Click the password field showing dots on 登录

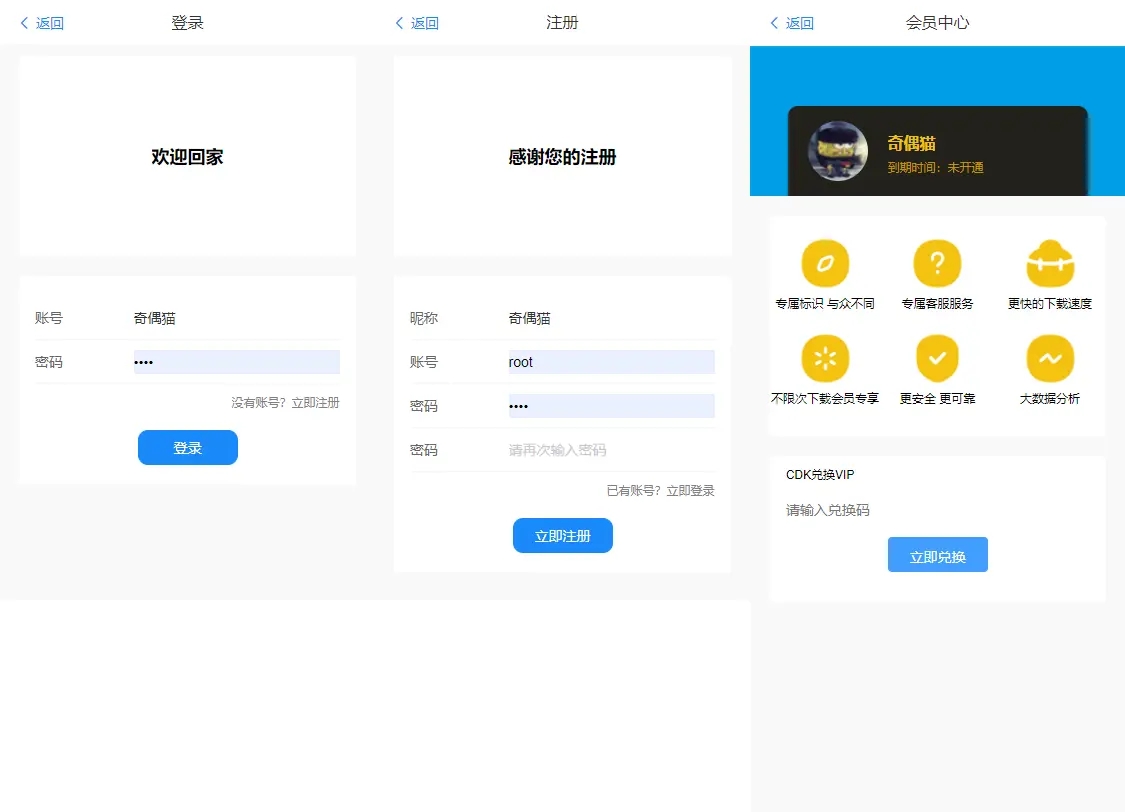(x=236, y=361)
